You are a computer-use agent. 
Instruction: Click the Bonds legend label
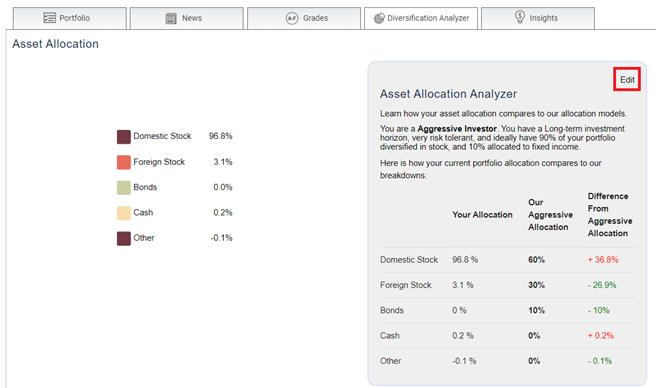[x=145, y=187]
